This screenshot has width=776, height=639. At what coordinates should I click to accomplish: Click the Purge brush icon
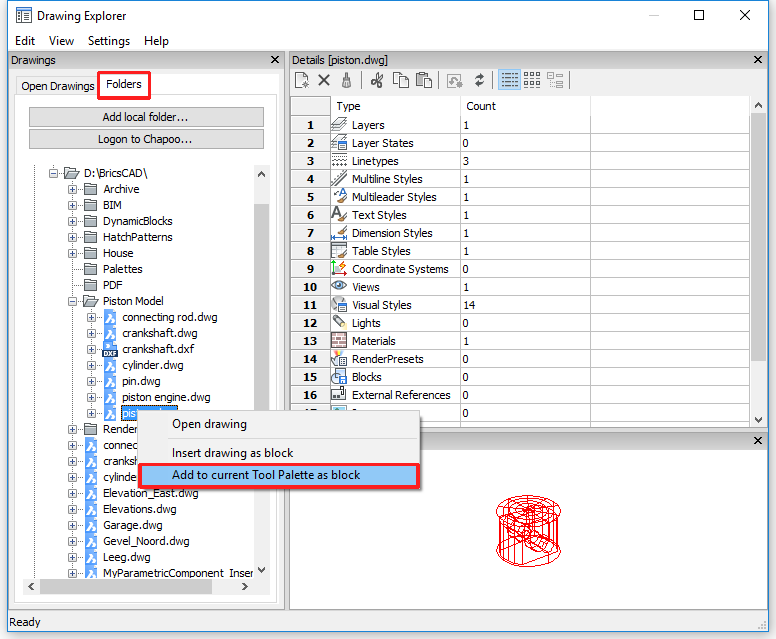(346, 80)
